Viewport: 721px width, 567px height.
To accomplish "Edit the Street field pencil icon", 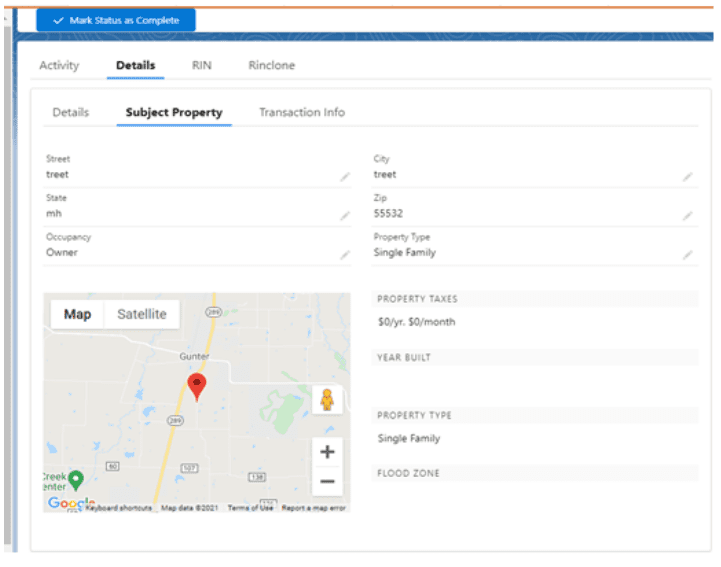I will 345,177.
